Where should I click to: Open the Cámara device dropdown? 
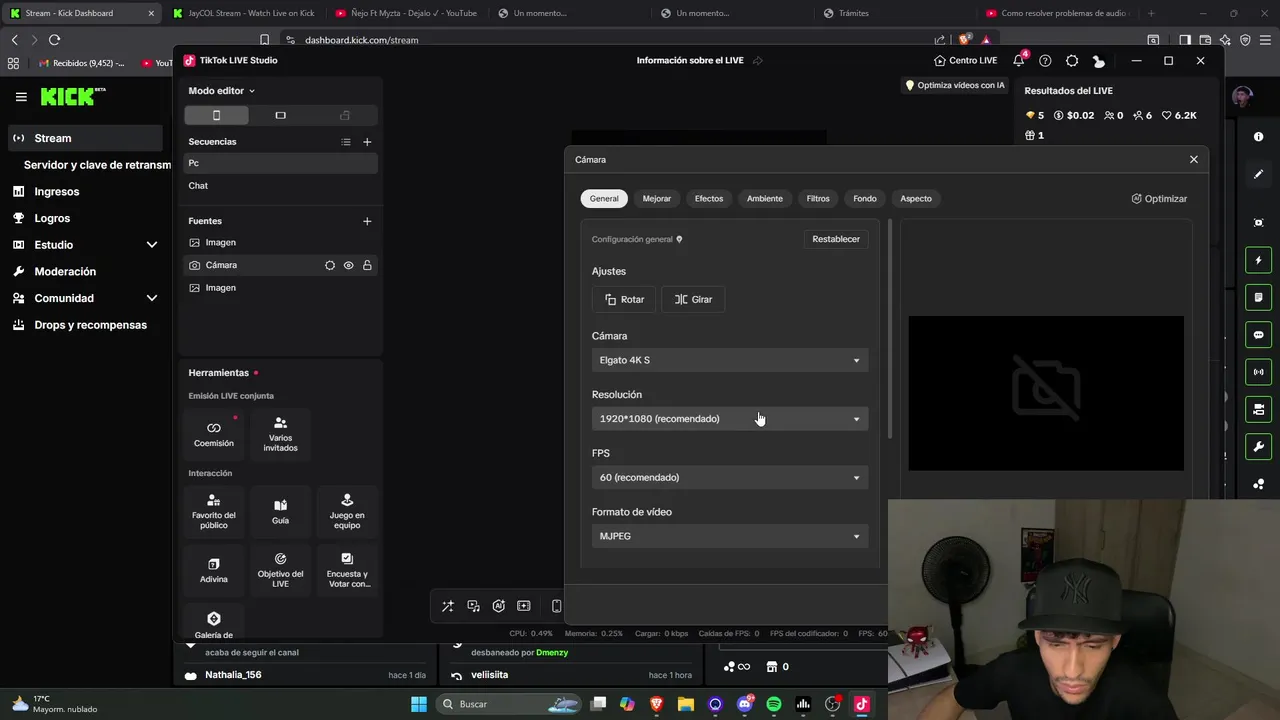tap(730, 360)
